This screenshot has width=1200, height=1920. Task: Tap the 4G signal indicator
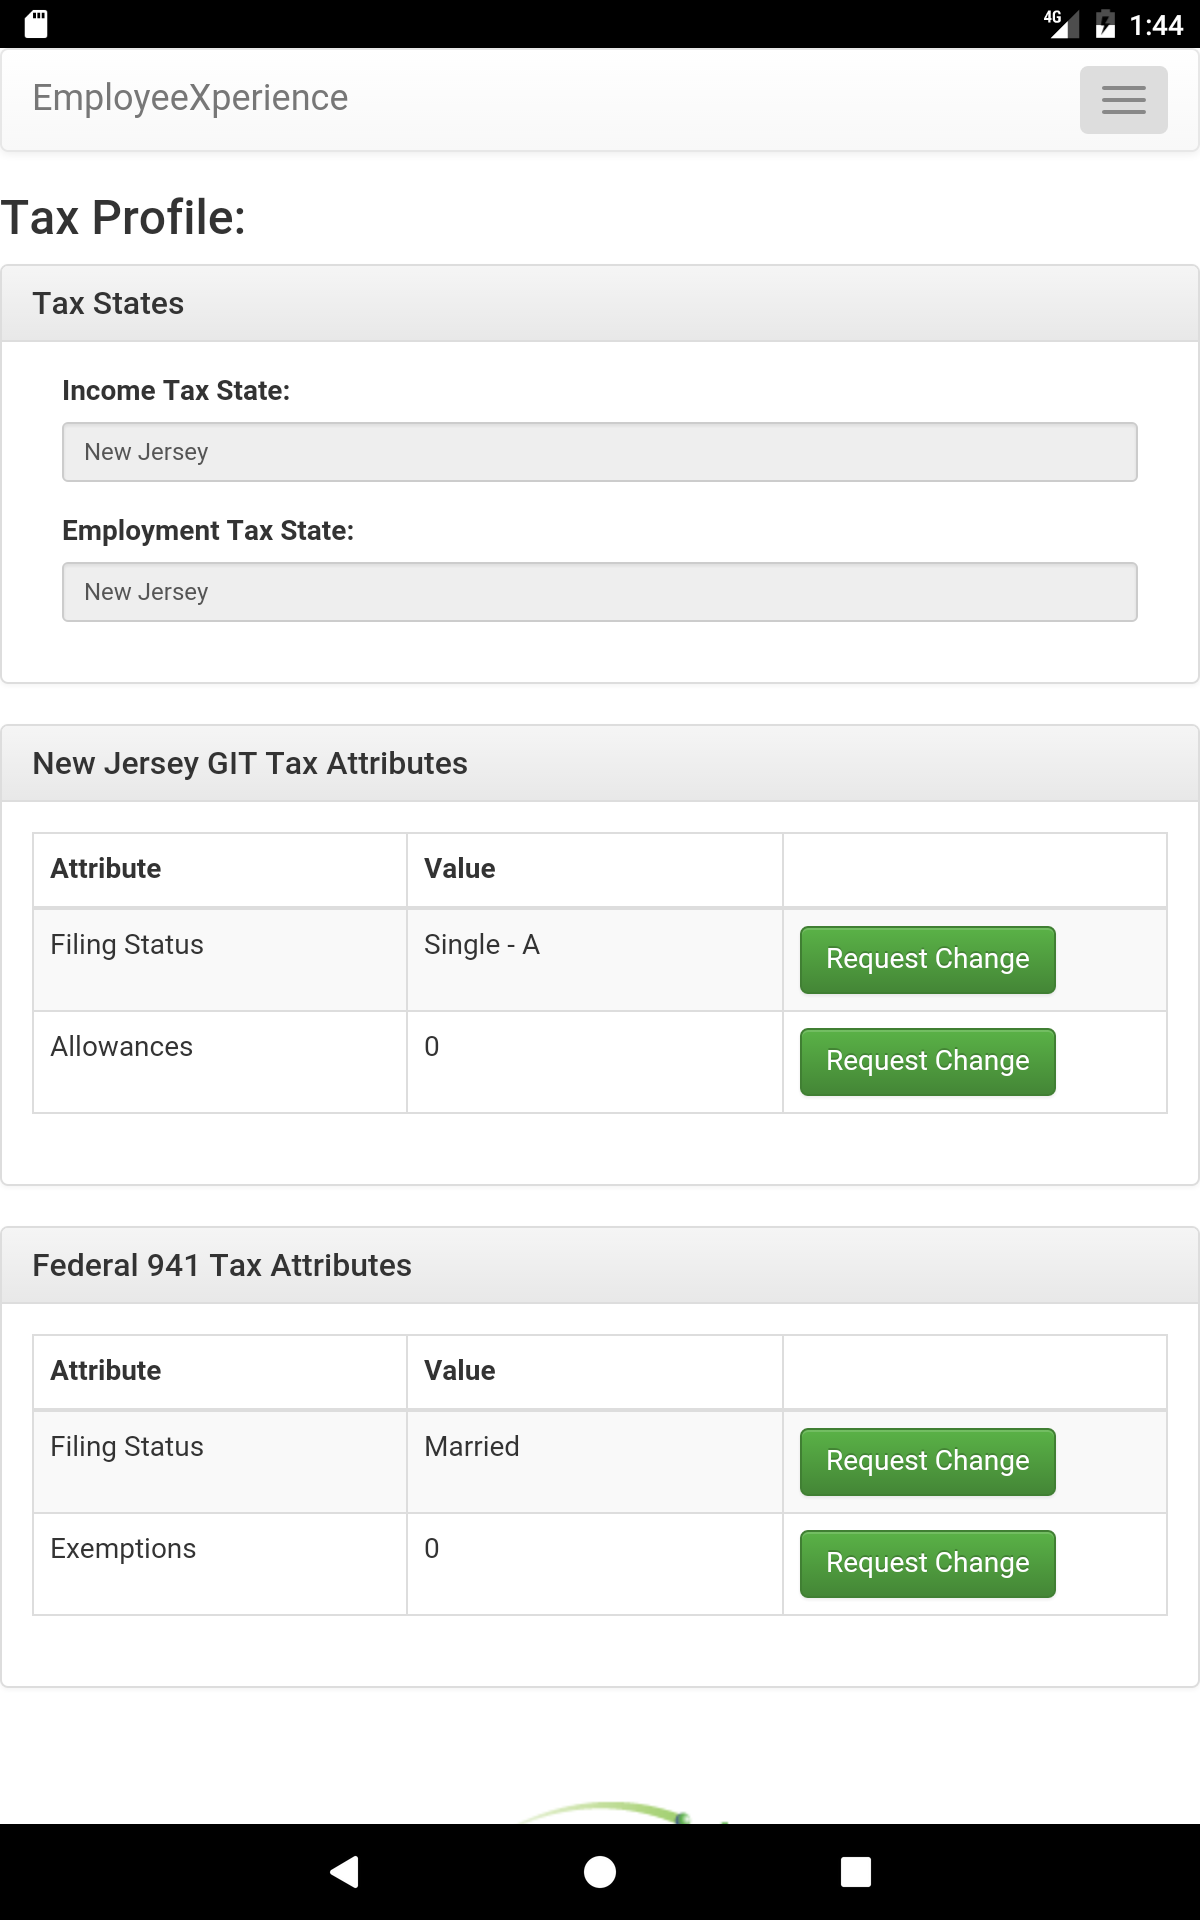[1061, 24]
